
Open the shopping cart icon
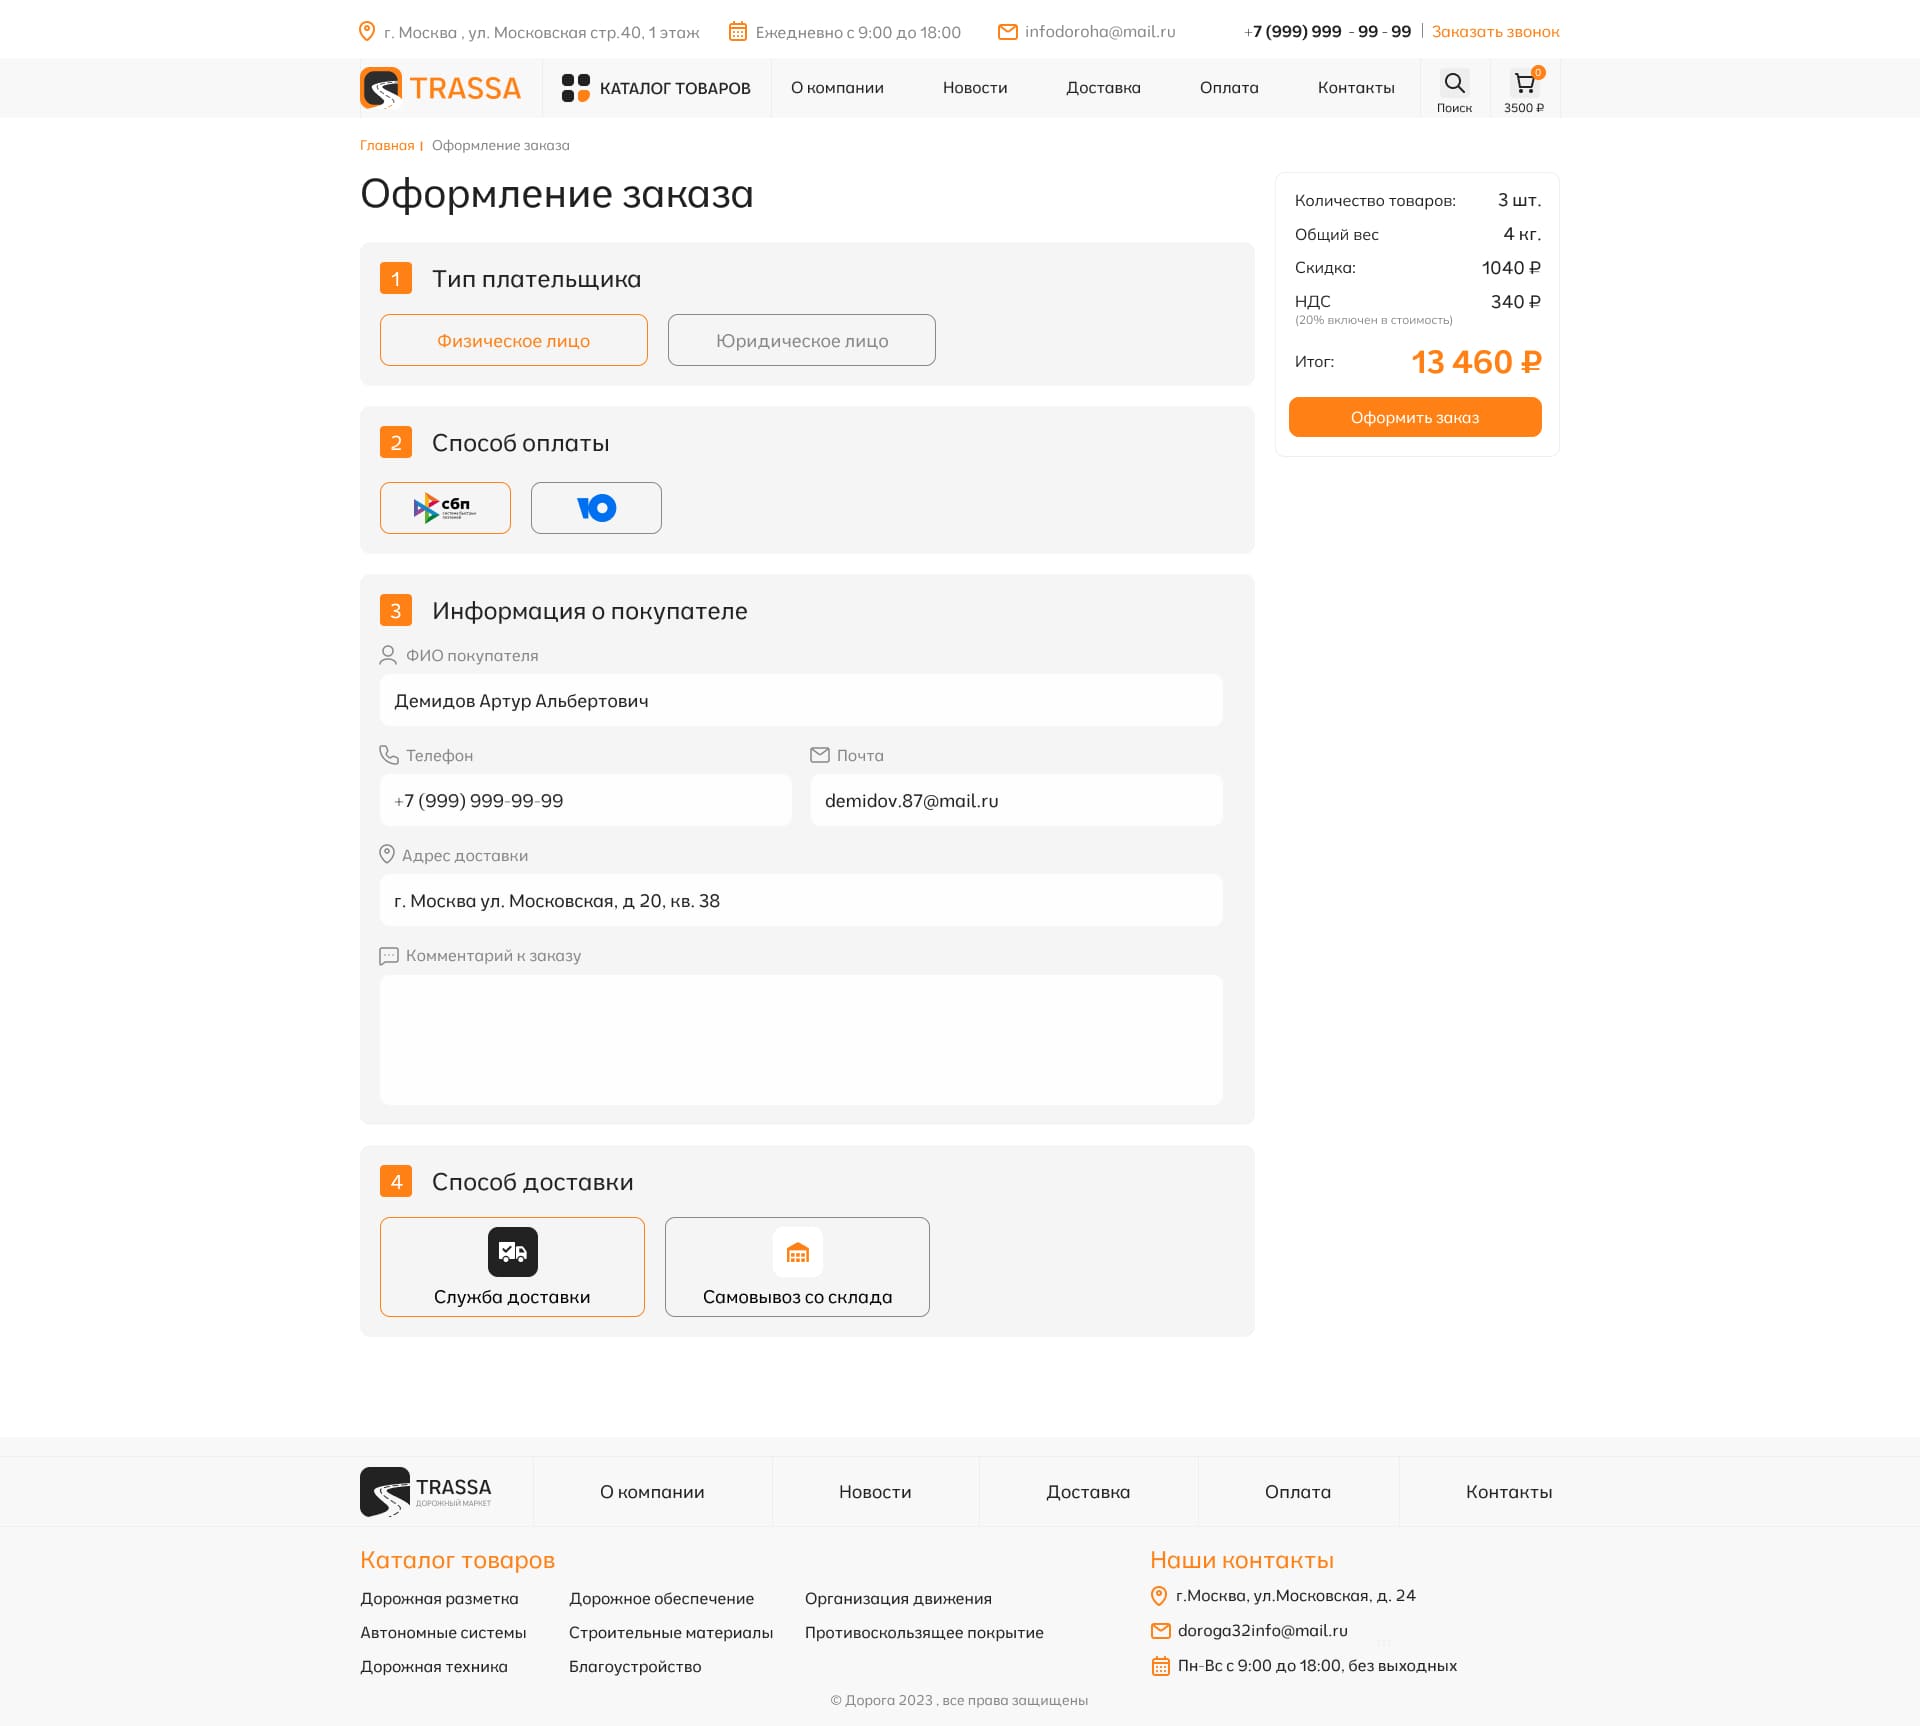[1523, 83]
